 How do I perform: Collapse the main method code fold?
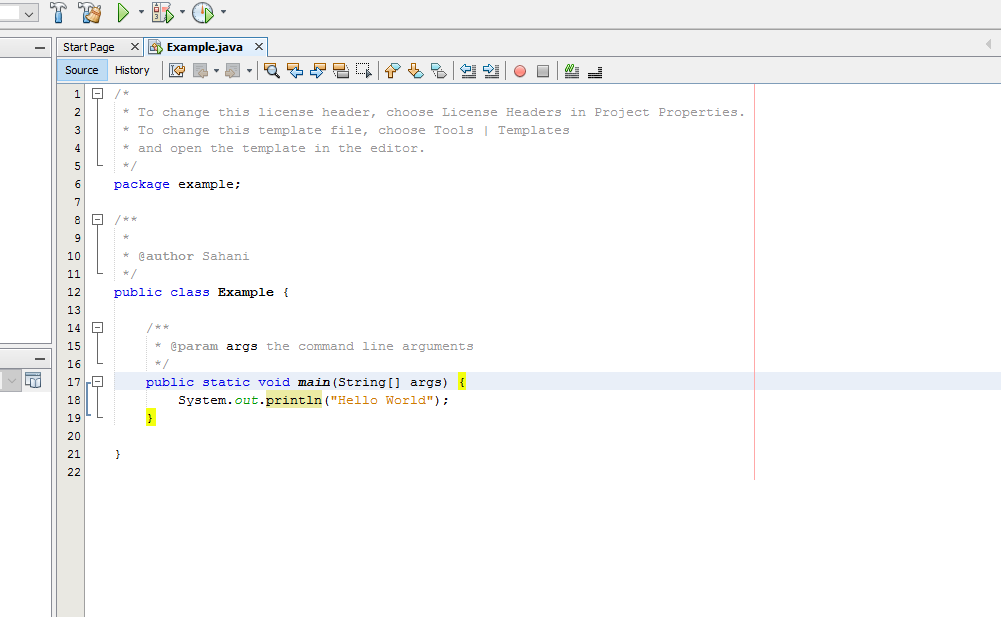click(97, 381)
